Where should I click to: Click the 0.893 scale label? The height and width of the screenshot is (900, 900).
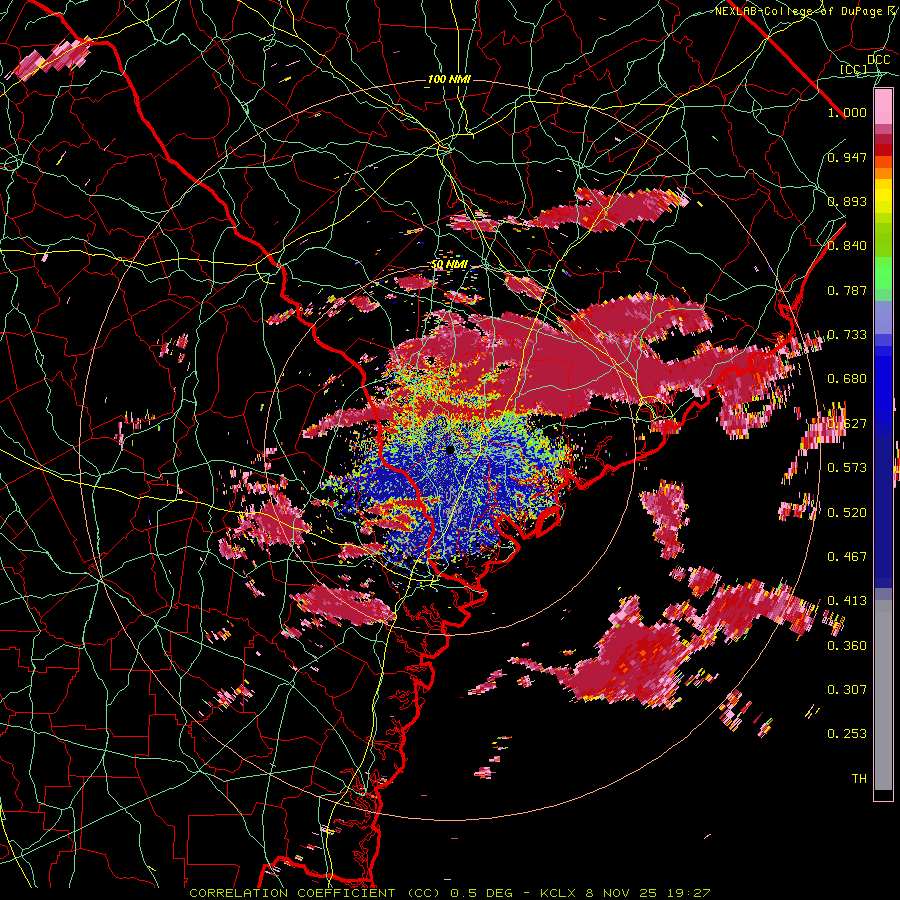tap(847, 201)
